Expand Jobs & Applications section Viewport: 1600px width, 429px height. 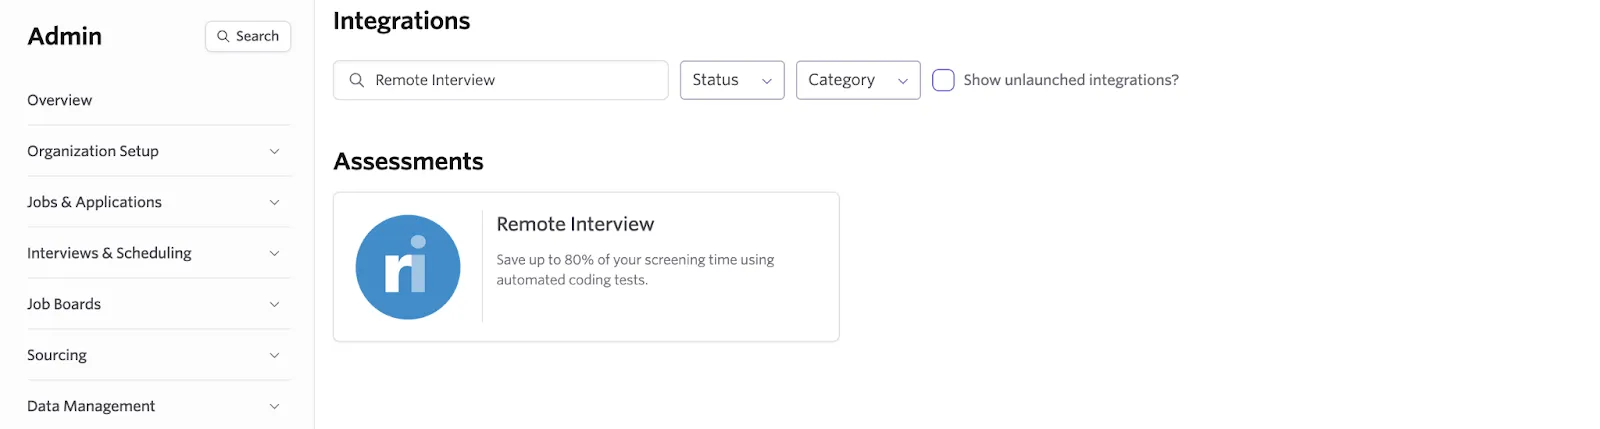(x=159, y=202)
